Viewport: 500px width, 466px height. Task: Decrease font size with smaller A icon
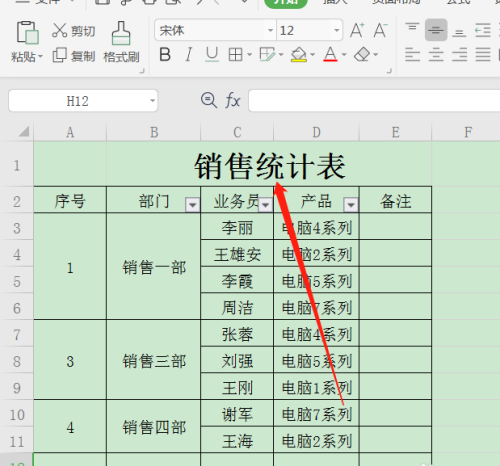(380, 30)
